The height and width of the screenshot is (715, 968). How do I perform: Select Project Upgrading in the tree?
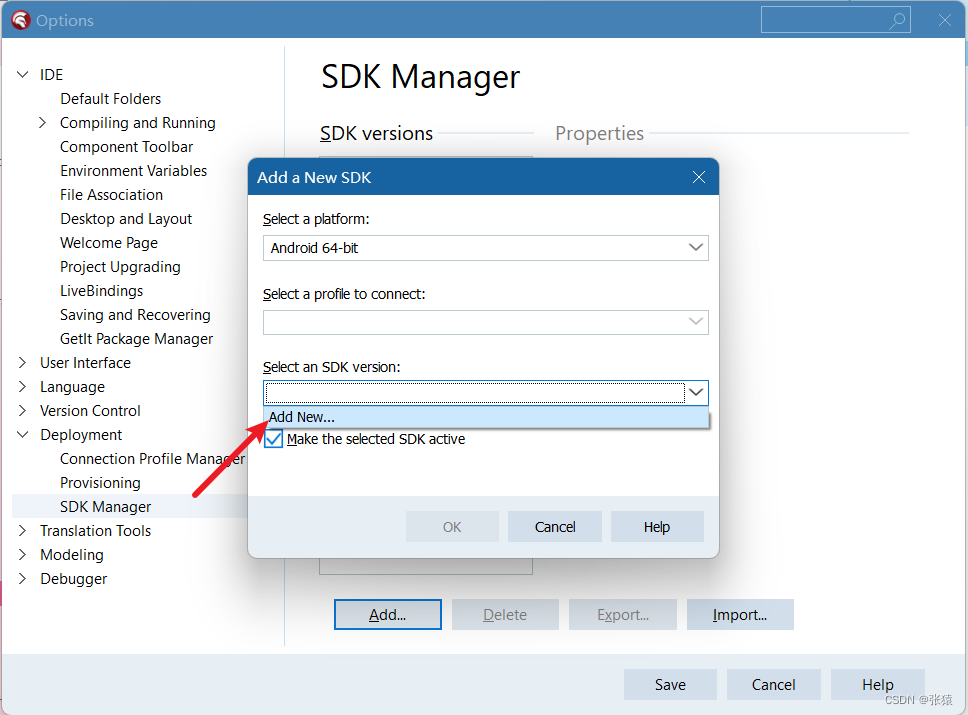120,267
